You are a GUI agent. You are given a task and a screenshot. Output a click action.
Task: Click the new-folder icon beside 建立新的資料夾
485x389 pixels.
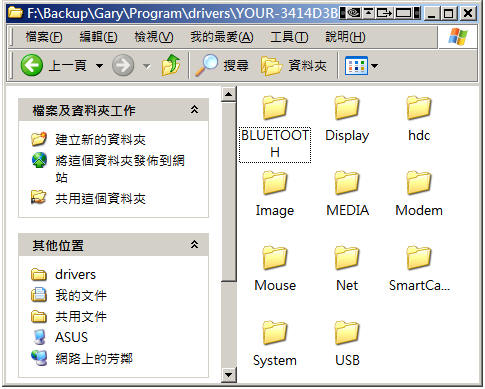[x=39, y=139]
